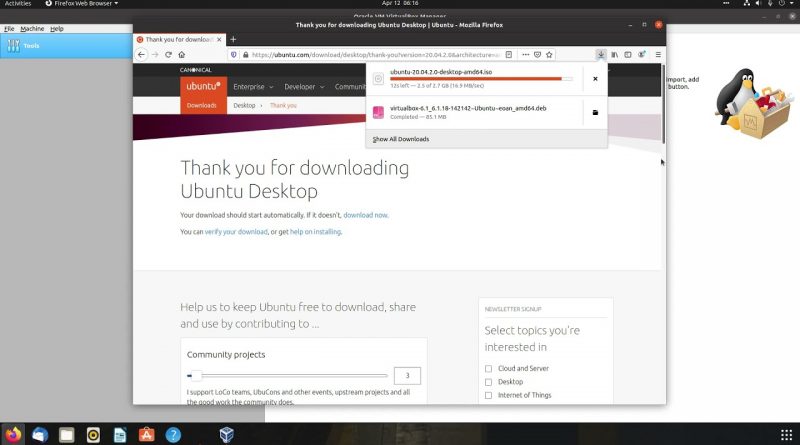Open containing folder for virtualbox deb
This screenshot has height=445, width=800.
595,112
